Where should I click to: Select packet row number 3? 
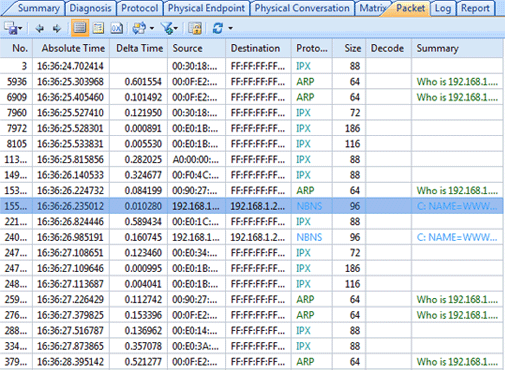click(251, 66)
